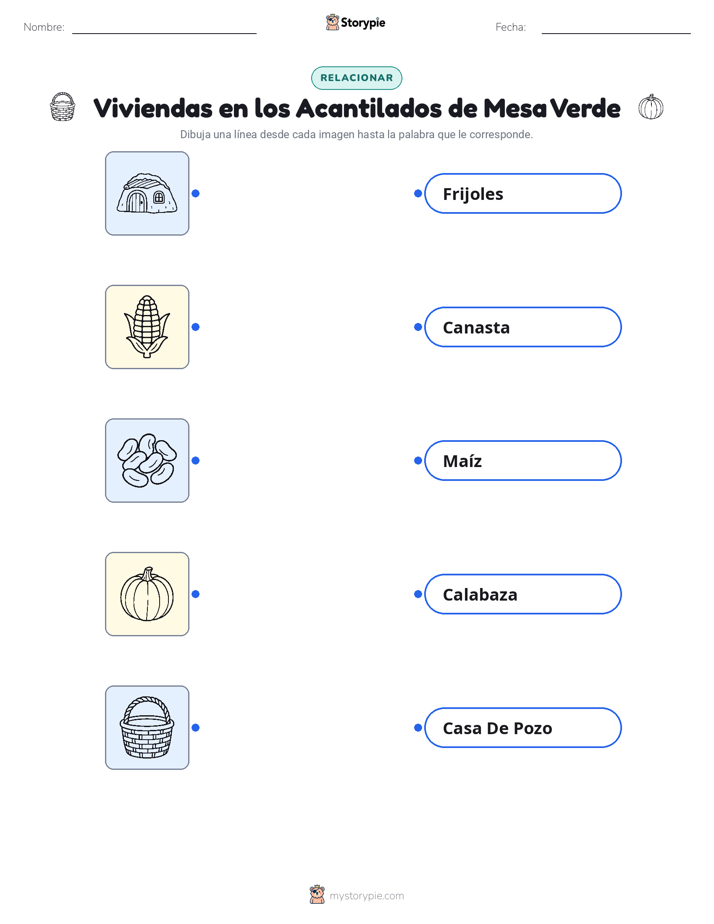Click the beans picture card
Viewport: 714px width, 924px height.
147,460
